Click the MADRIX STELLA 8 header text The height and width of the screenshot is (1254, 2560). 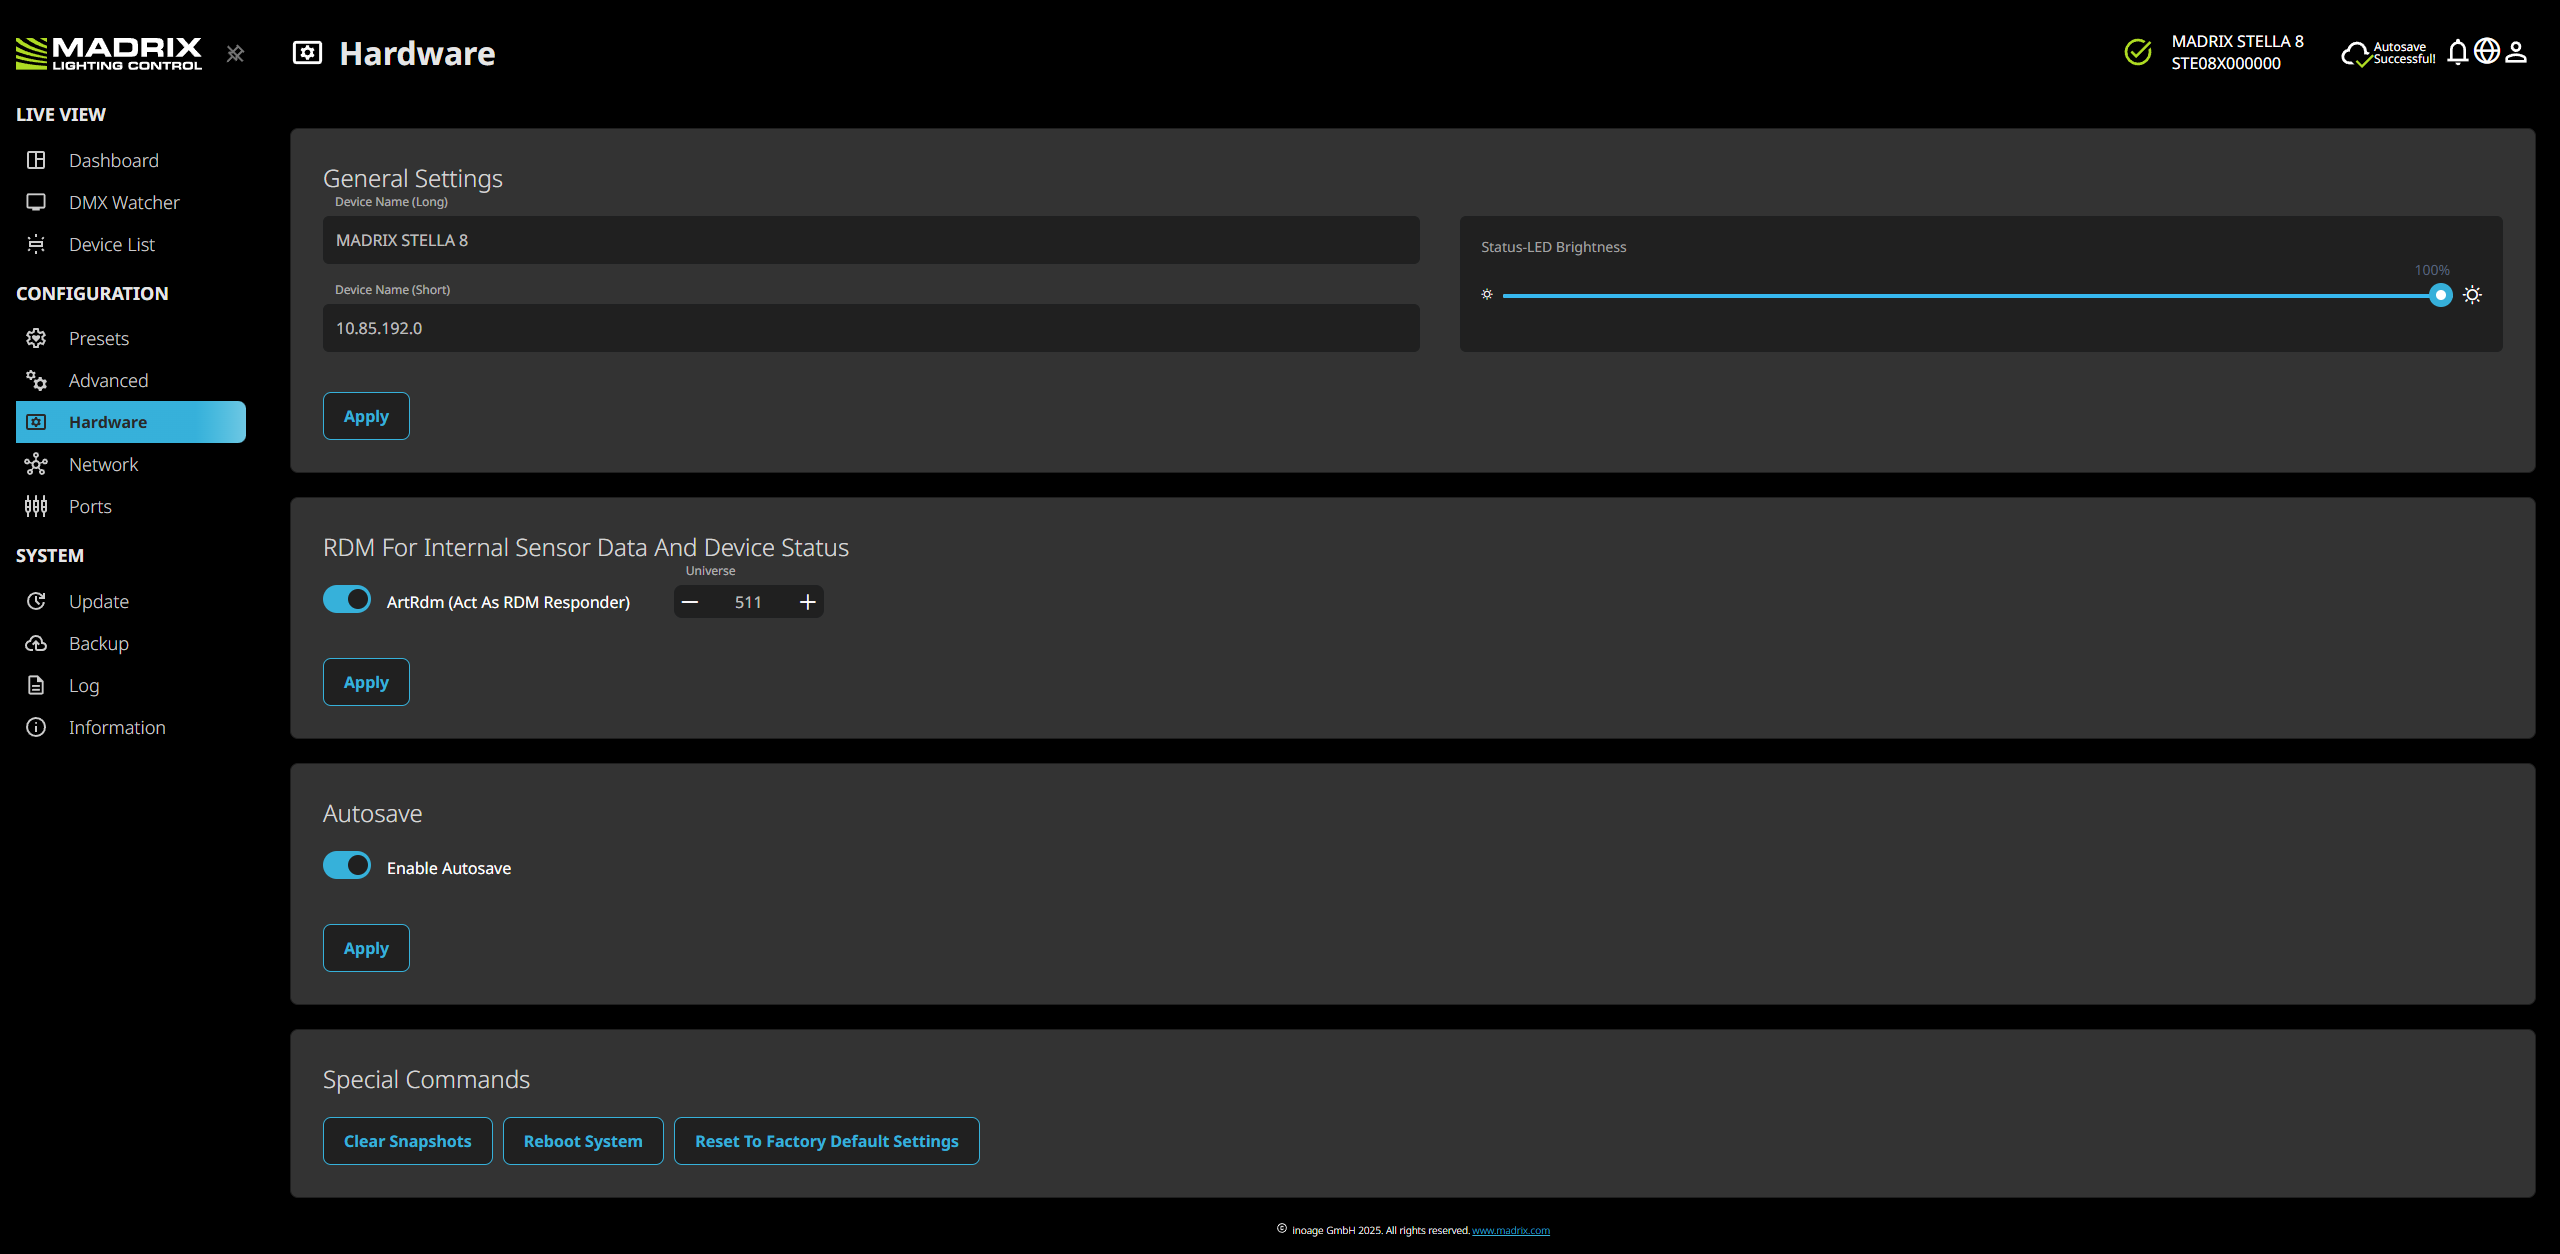coord(2238,41)
